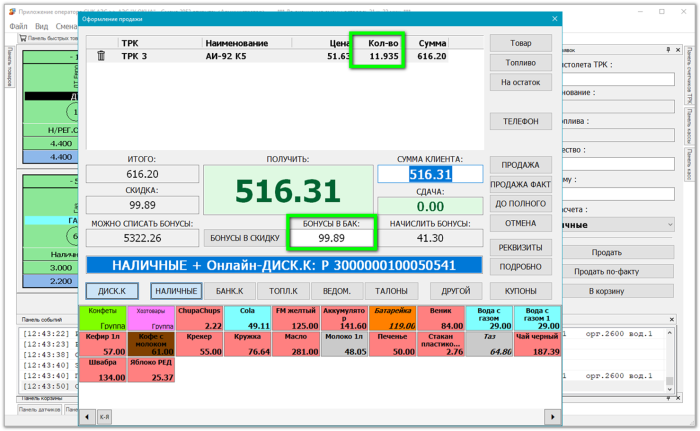Viewport: 700px width, 431px height.
Task: Click the Товар button
Action: [521, 43]
